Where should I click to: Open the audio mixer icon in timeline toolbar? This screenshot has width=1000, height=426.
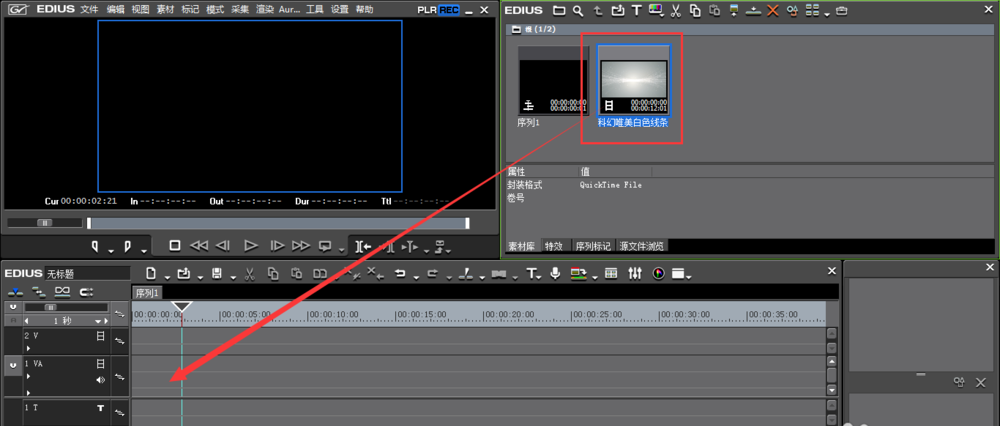click(634, 273)
